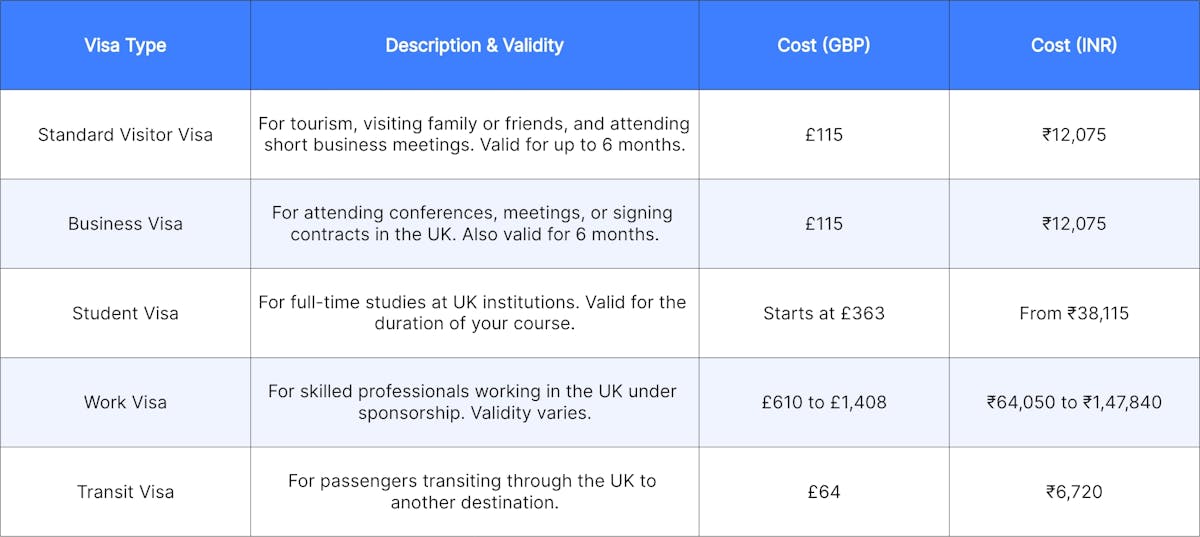This screenshot has width=1200, height=537.
Task: Select the attending conferences description text
Action: (x=474, y=224)
